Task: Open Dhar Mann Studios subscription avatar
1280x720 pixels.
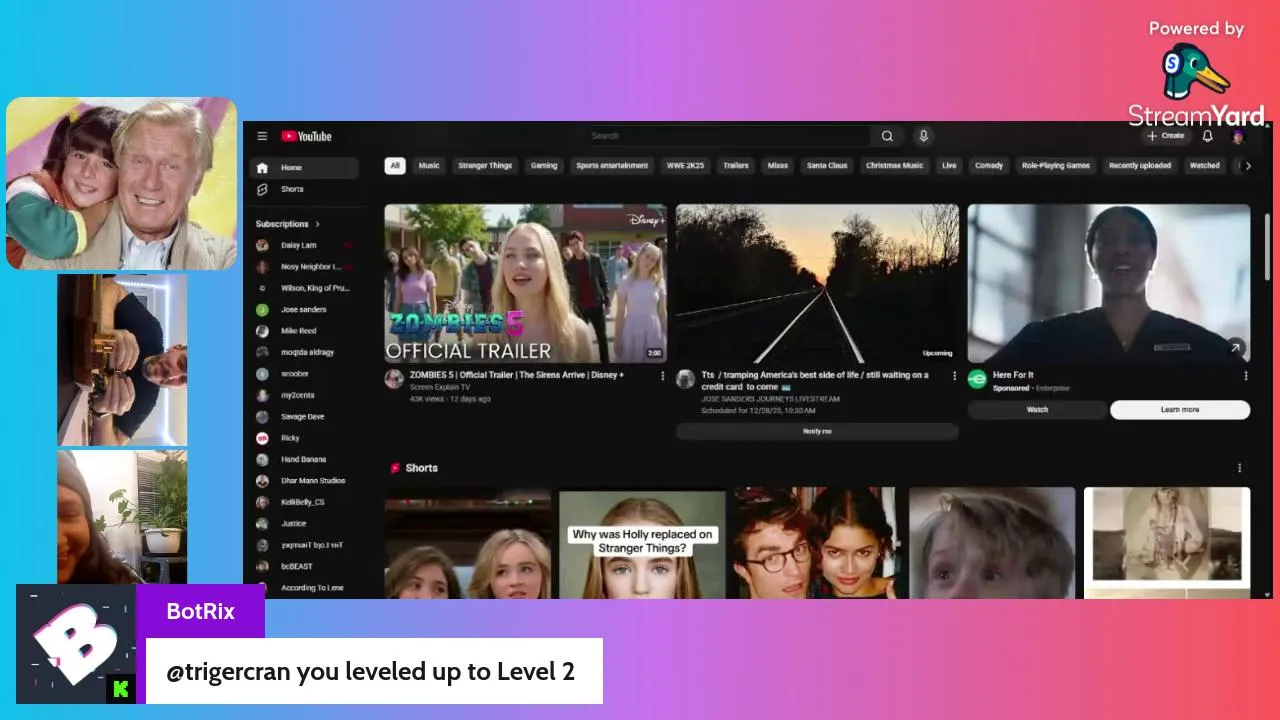Action: tap(262, 481)
